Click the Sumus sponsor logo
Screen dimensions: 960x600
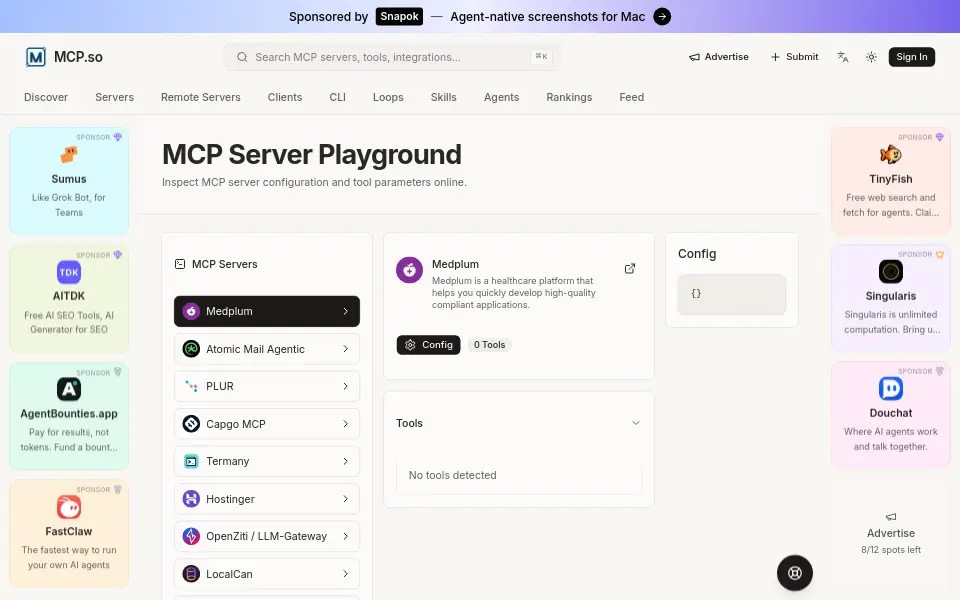point(69,154)
